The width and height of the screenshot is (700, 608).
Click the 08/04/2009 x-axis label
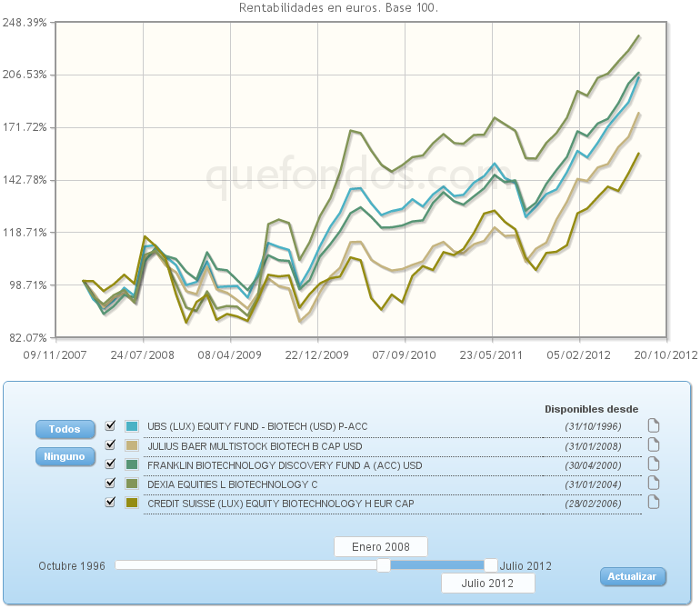tap(229, 355)
